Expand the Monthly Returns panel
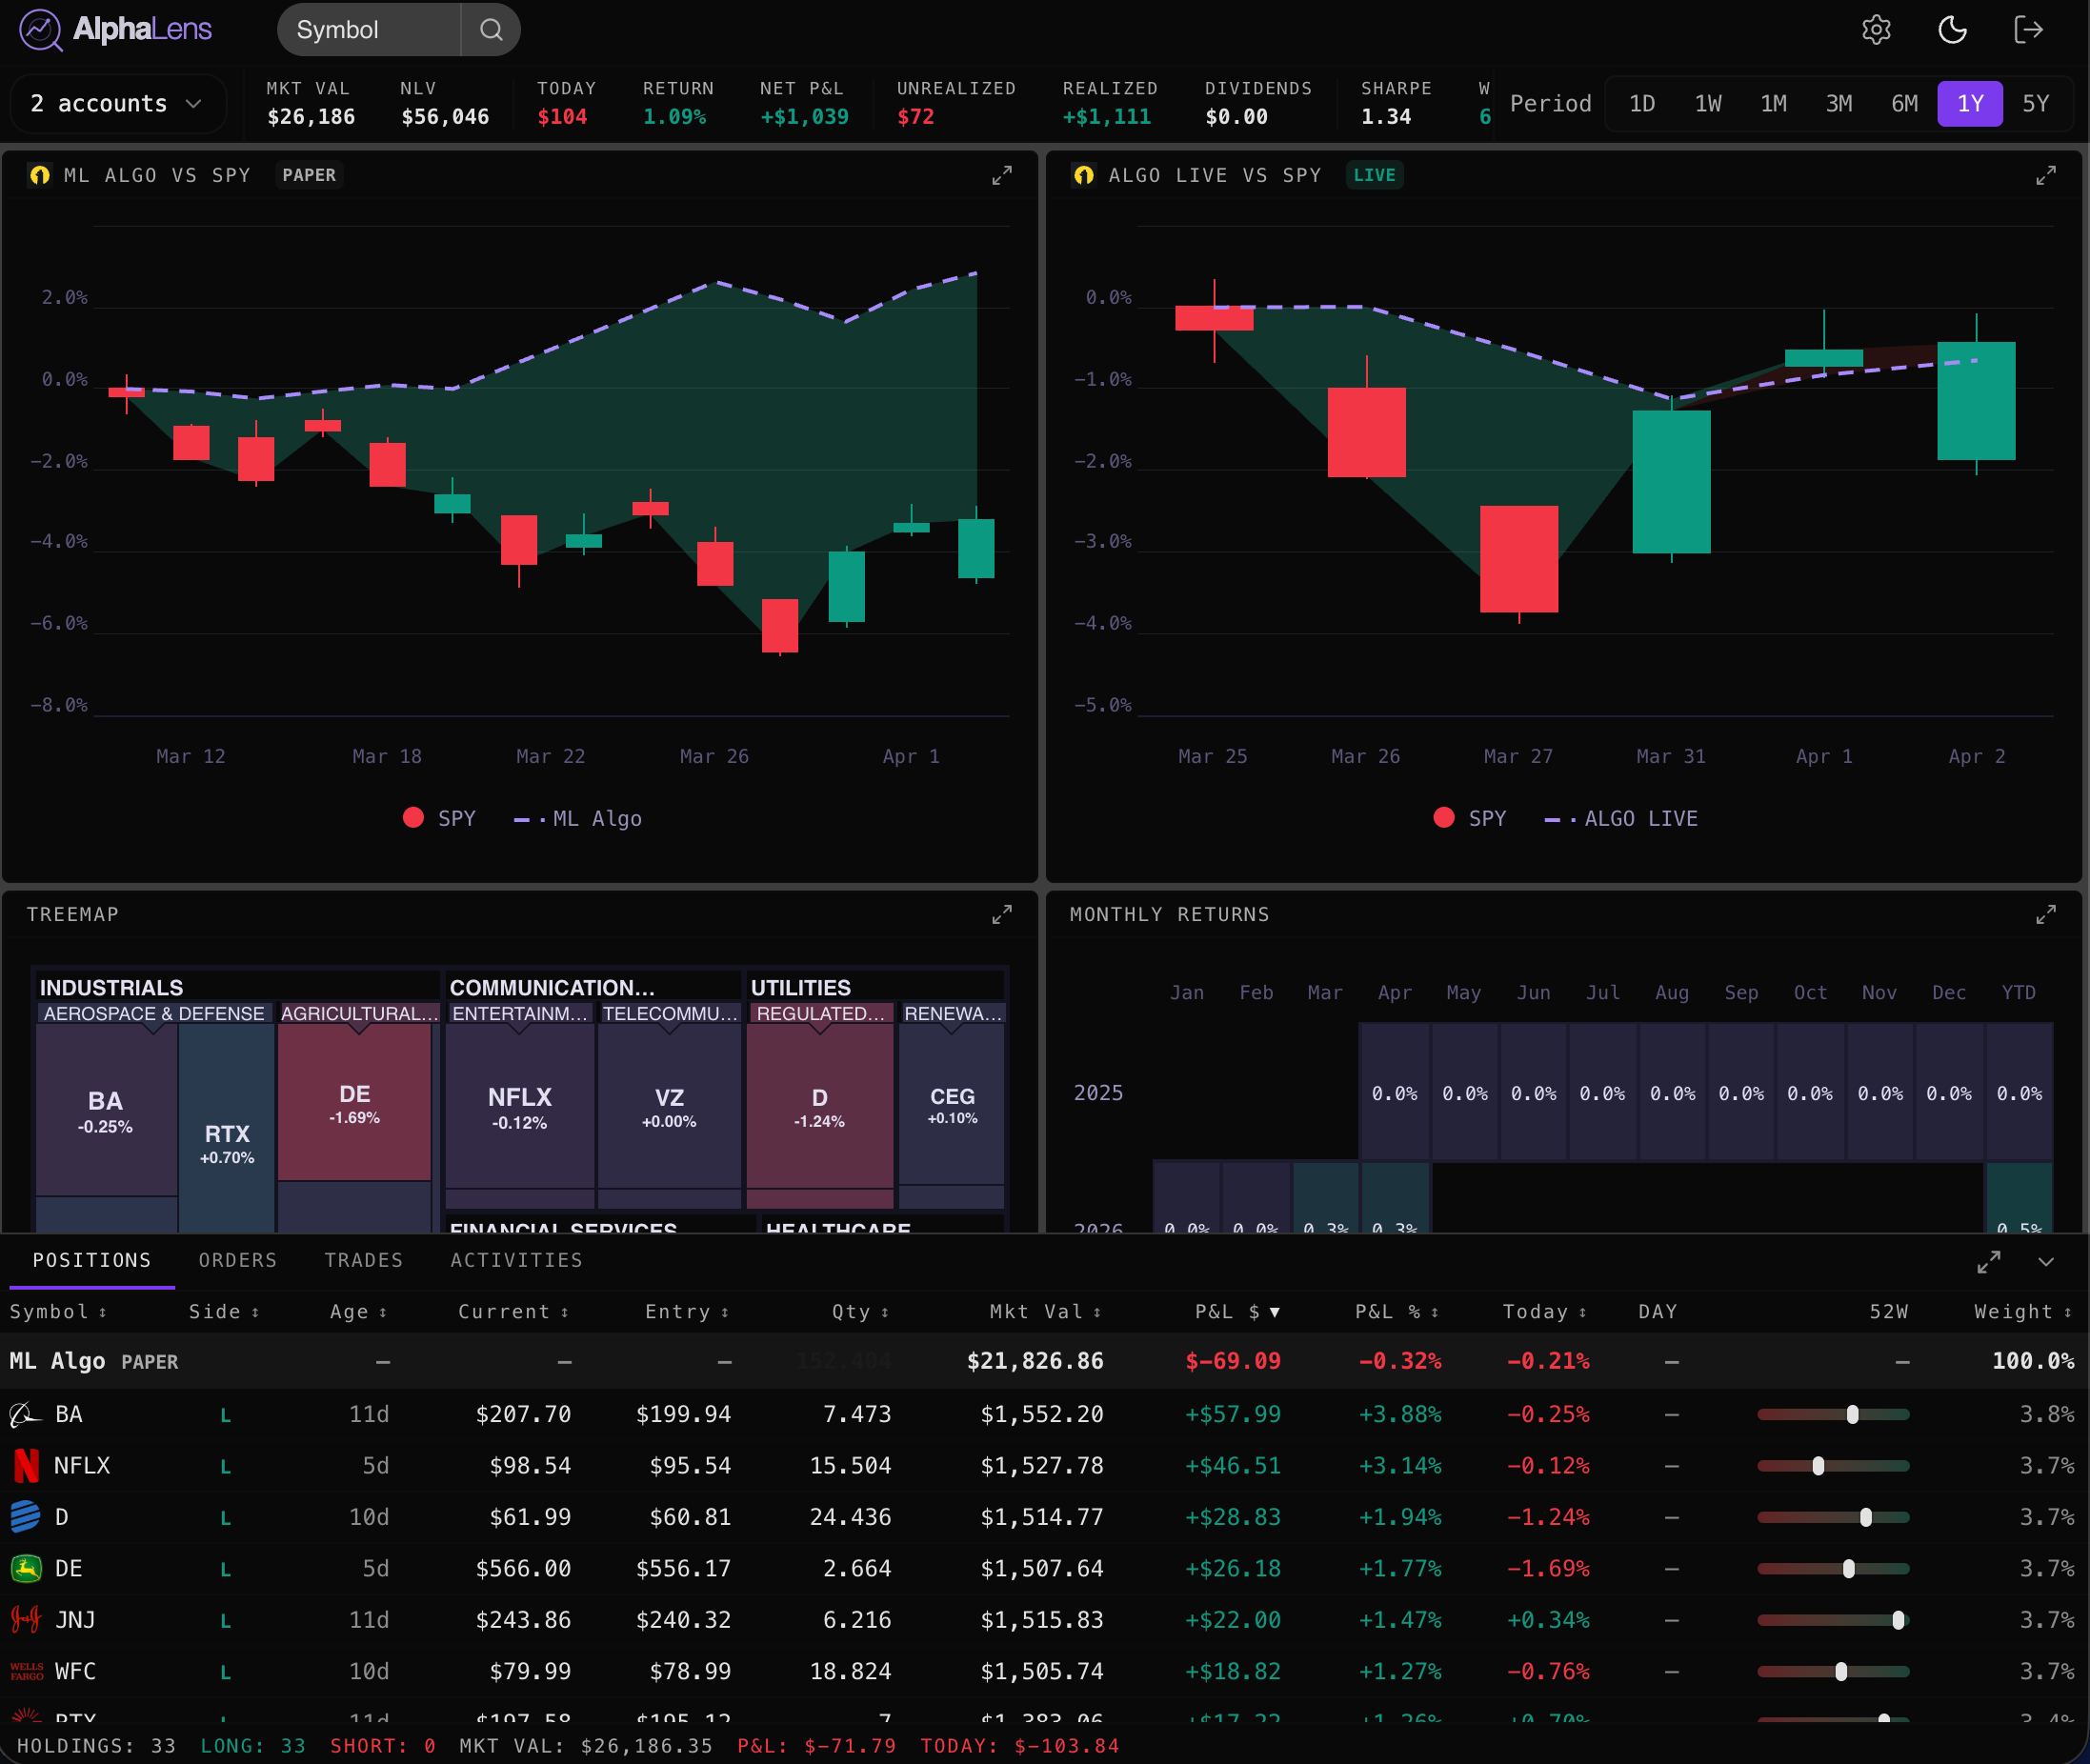The image size is (2090, 1764). (2046, 915)
